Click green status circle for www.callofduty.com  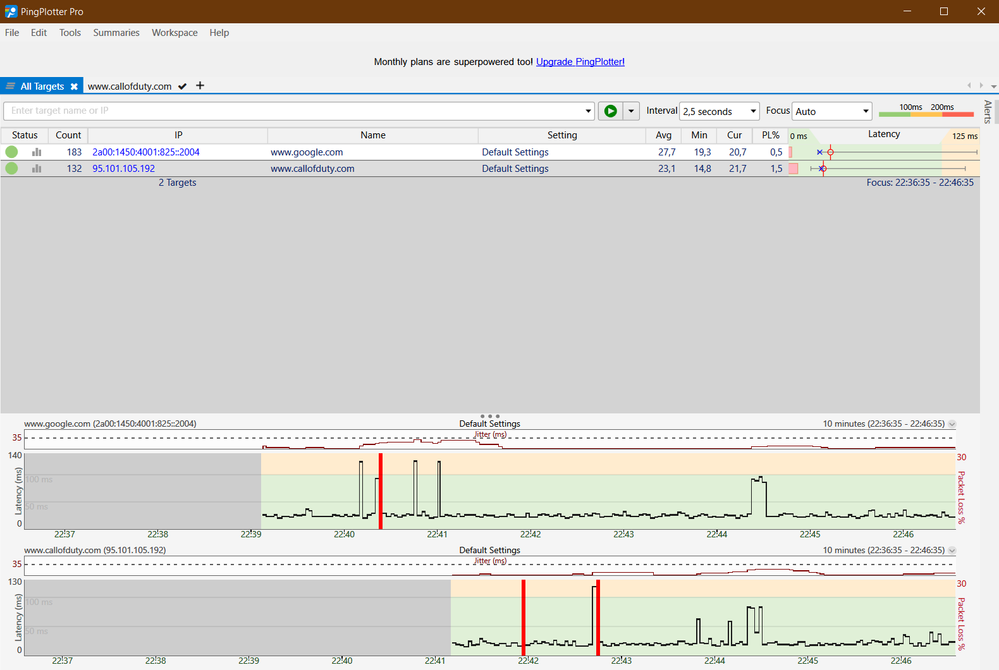12,169
